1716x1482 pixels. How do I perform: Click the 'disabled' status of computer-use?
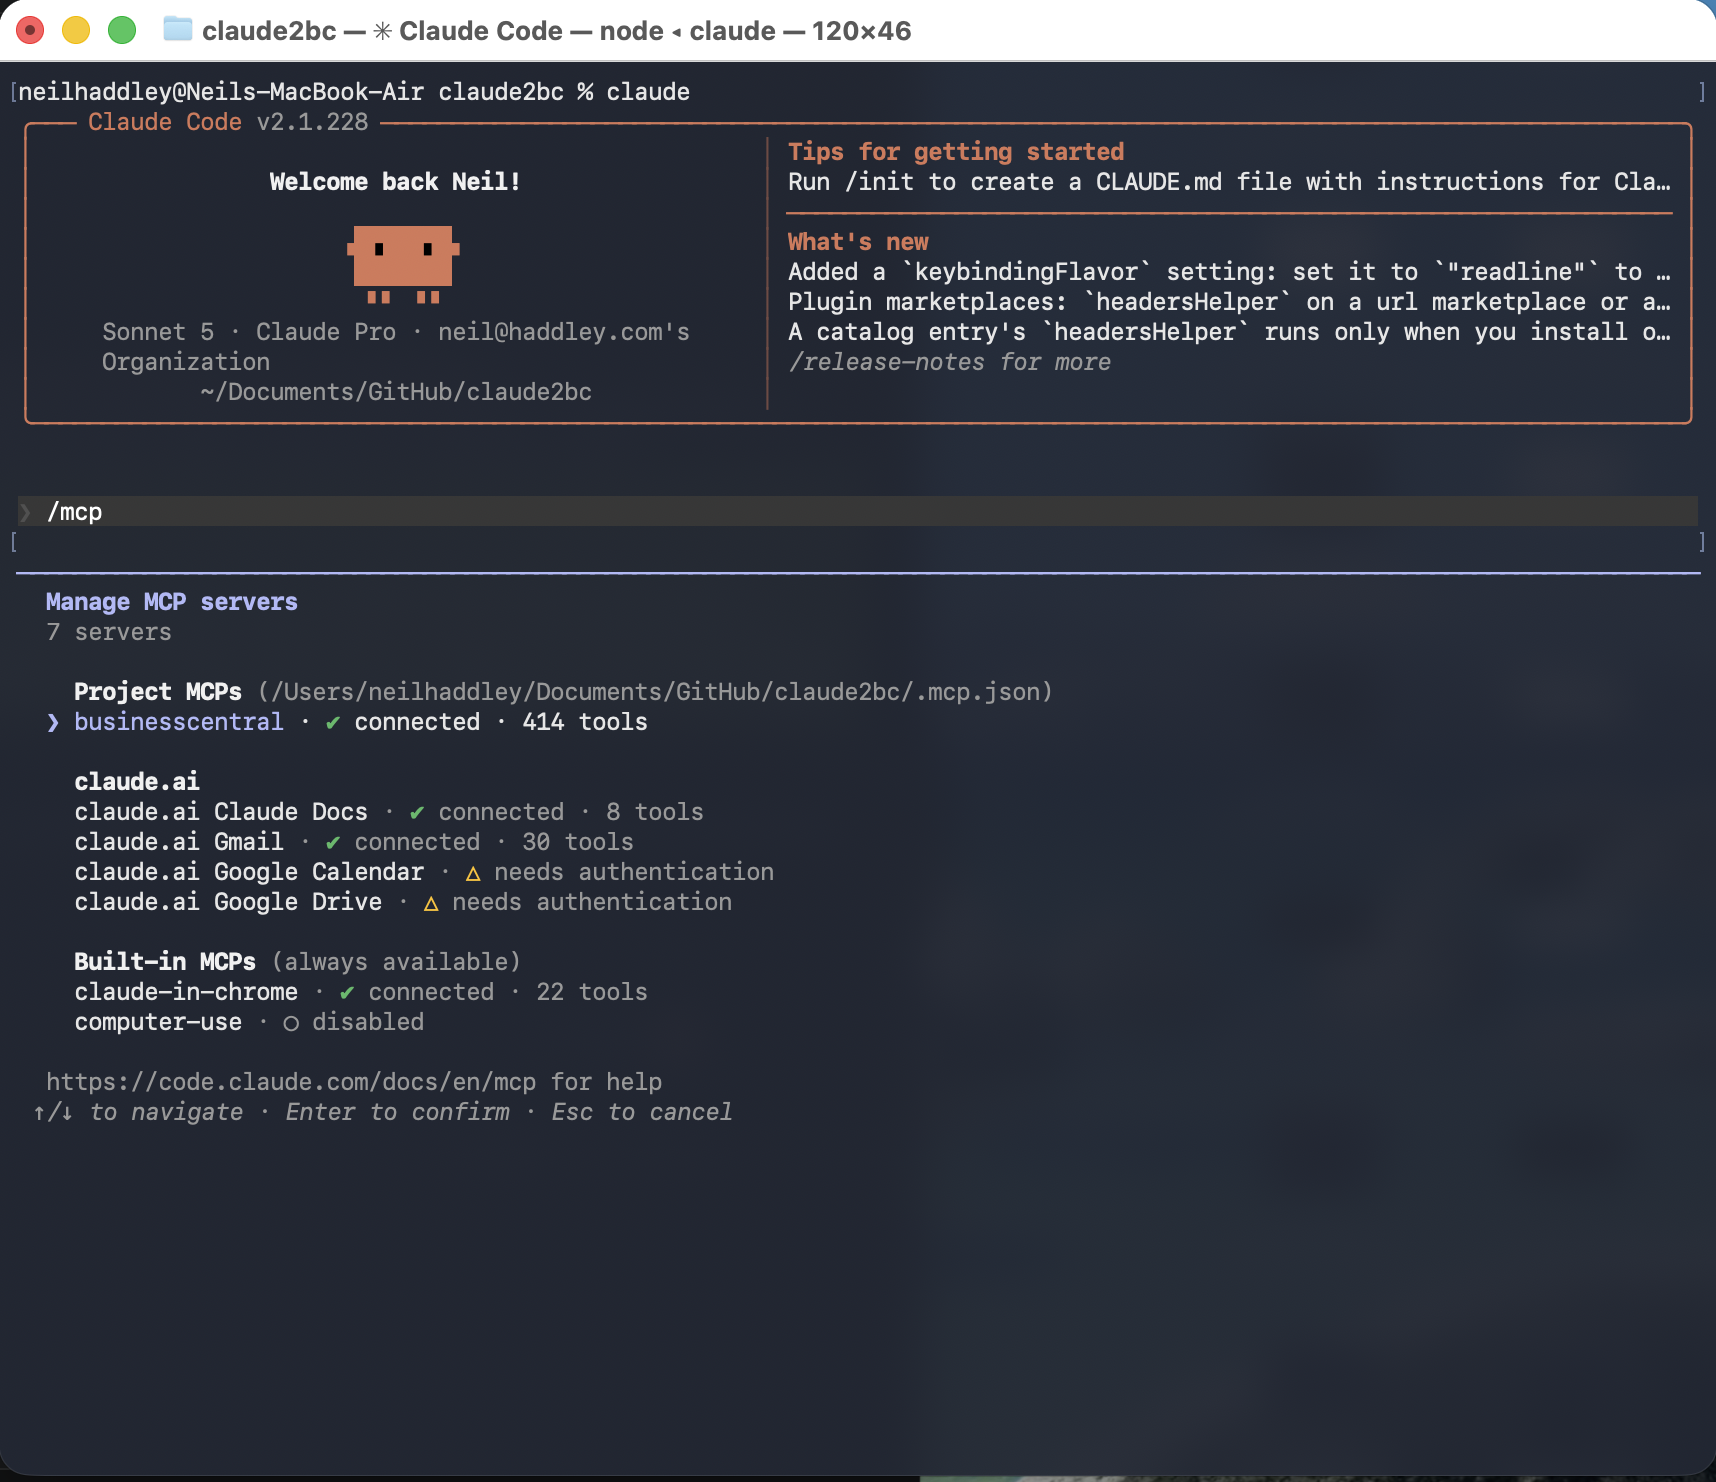click(x=368, y=1022)
